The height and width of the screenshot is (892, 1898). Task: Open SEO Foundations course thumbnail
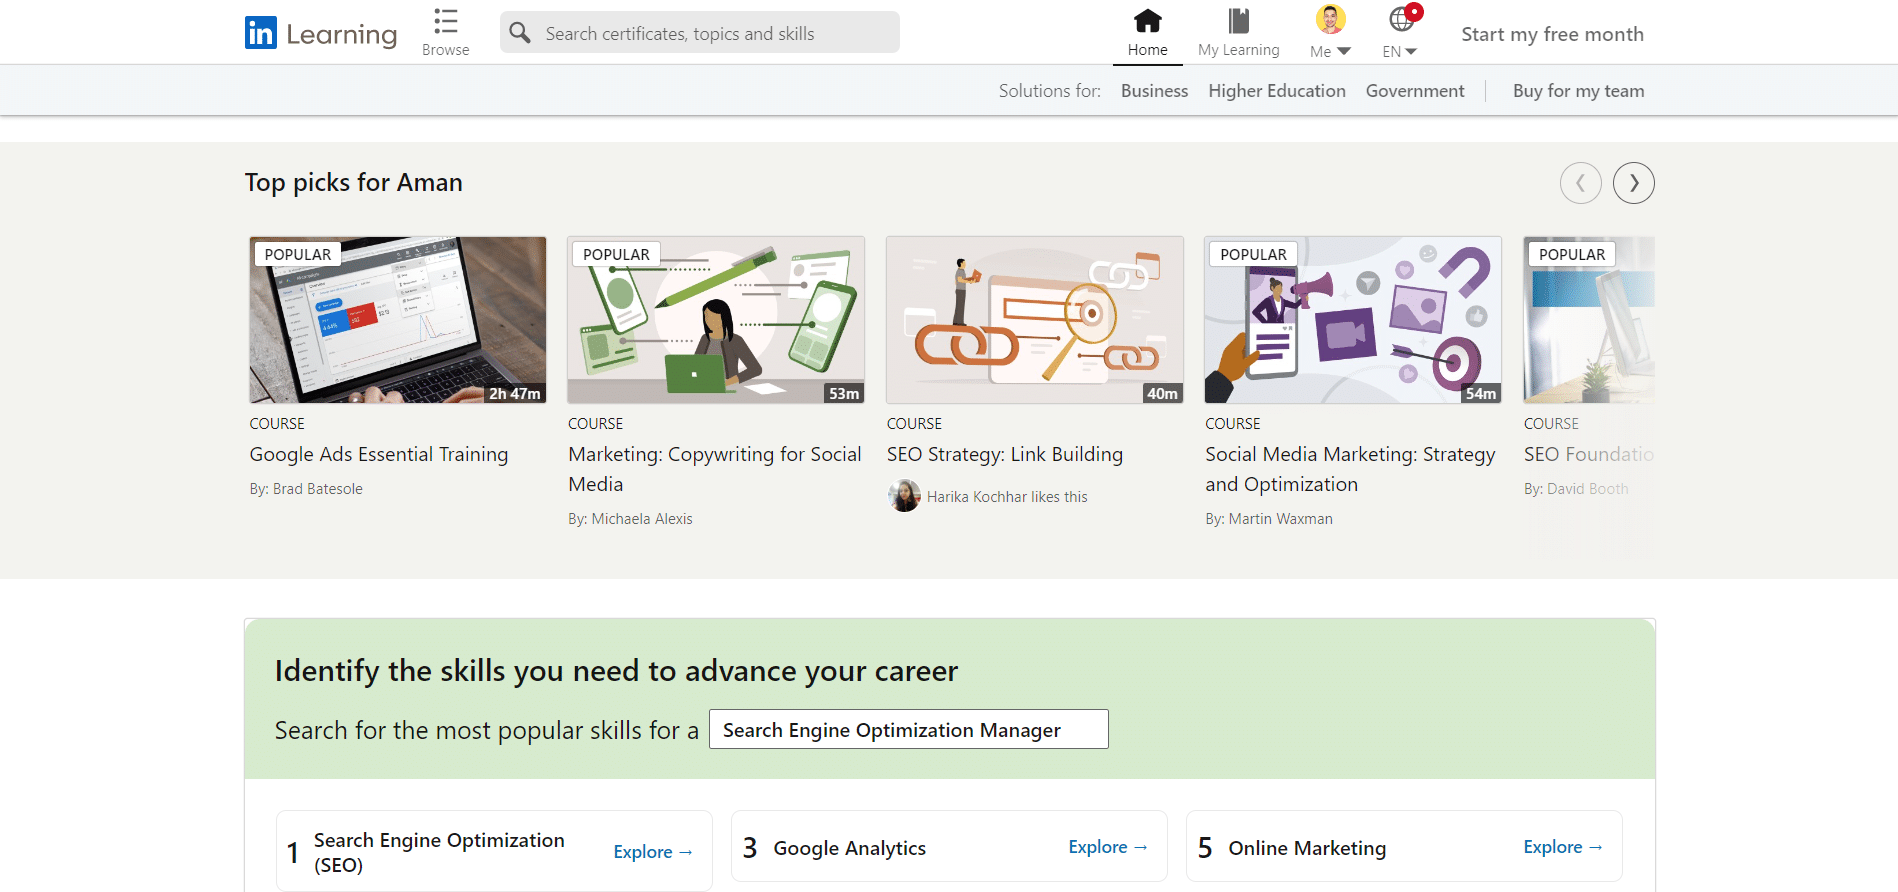(1589, 320)
